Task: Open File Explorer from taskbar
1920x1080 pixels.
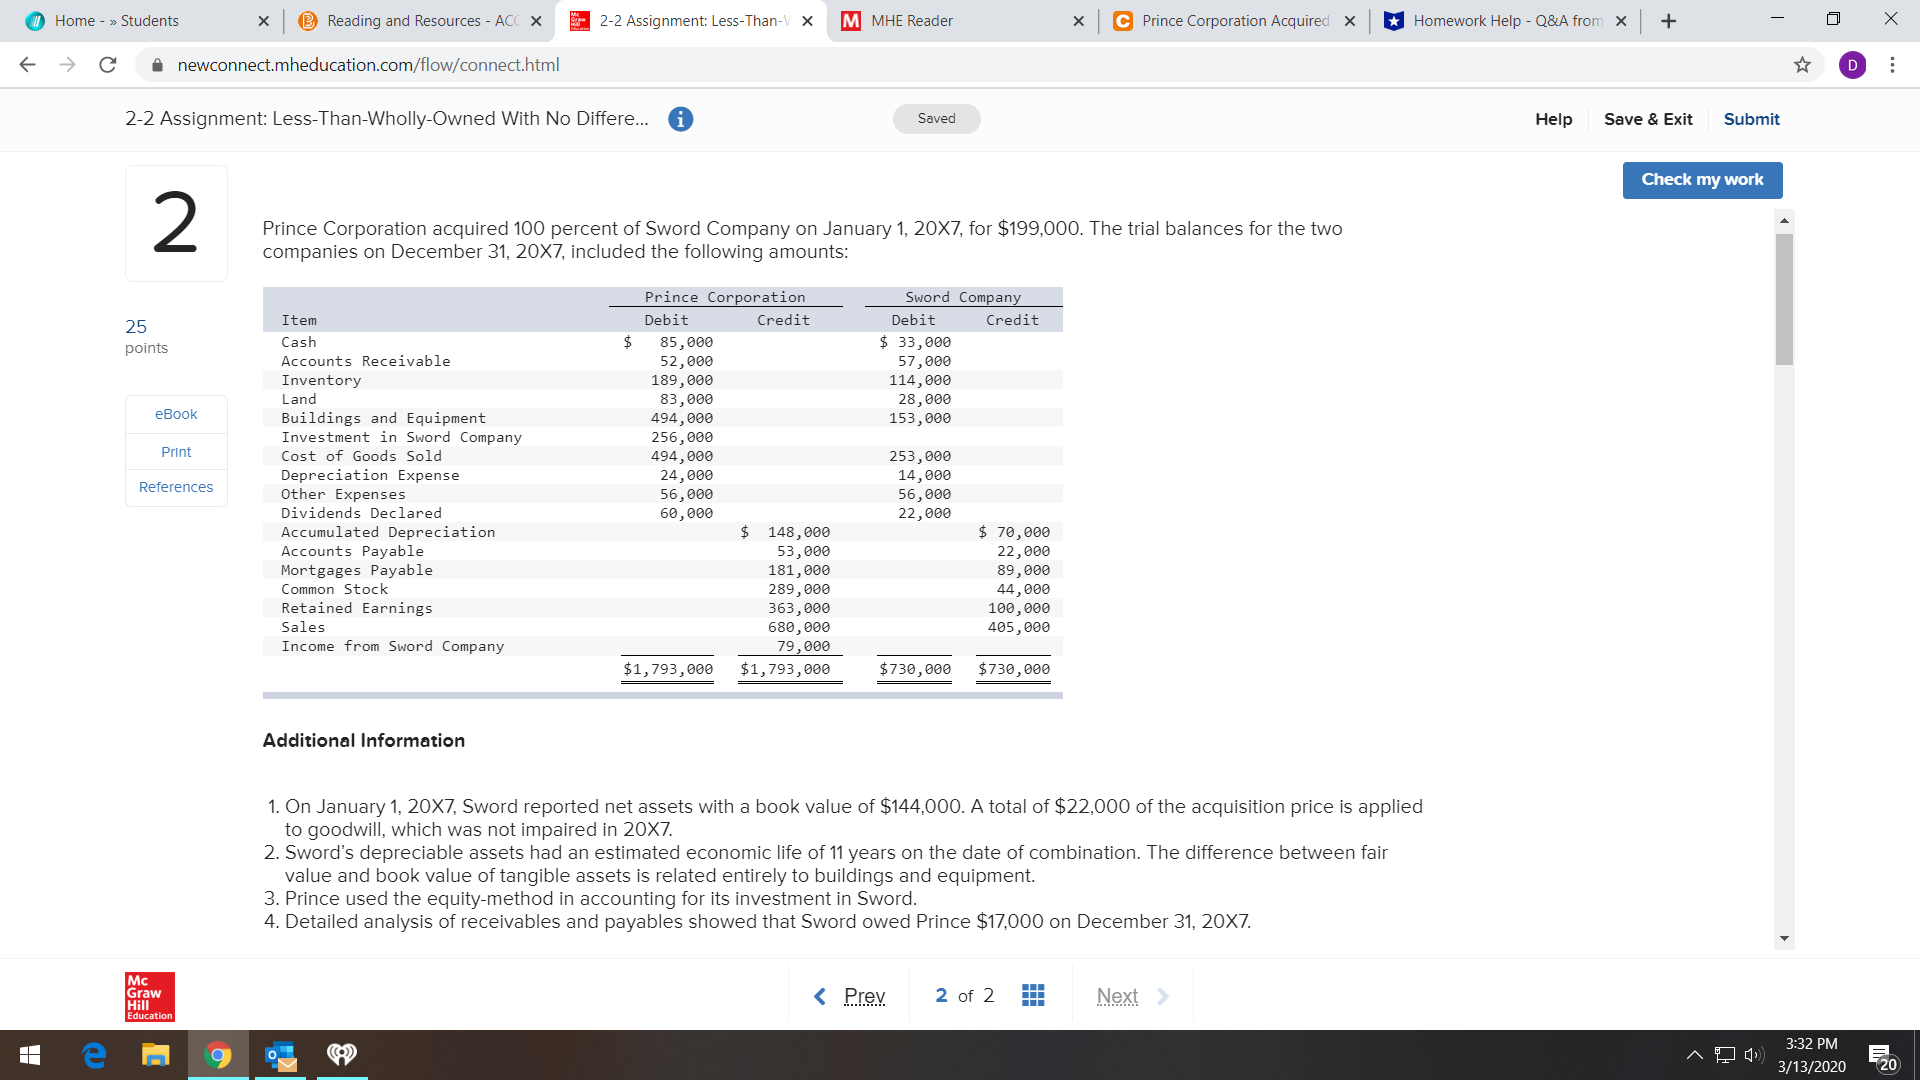Action: pyautogui.click(x=155, y=1055)
